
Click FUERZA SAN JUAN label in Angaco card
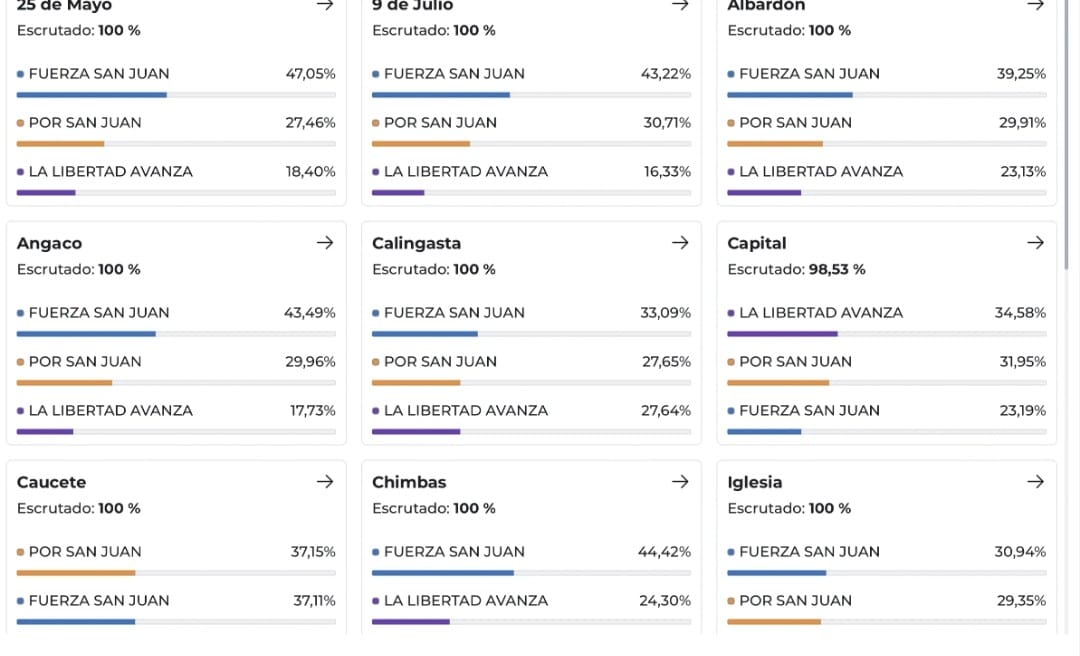click(99, 313)
